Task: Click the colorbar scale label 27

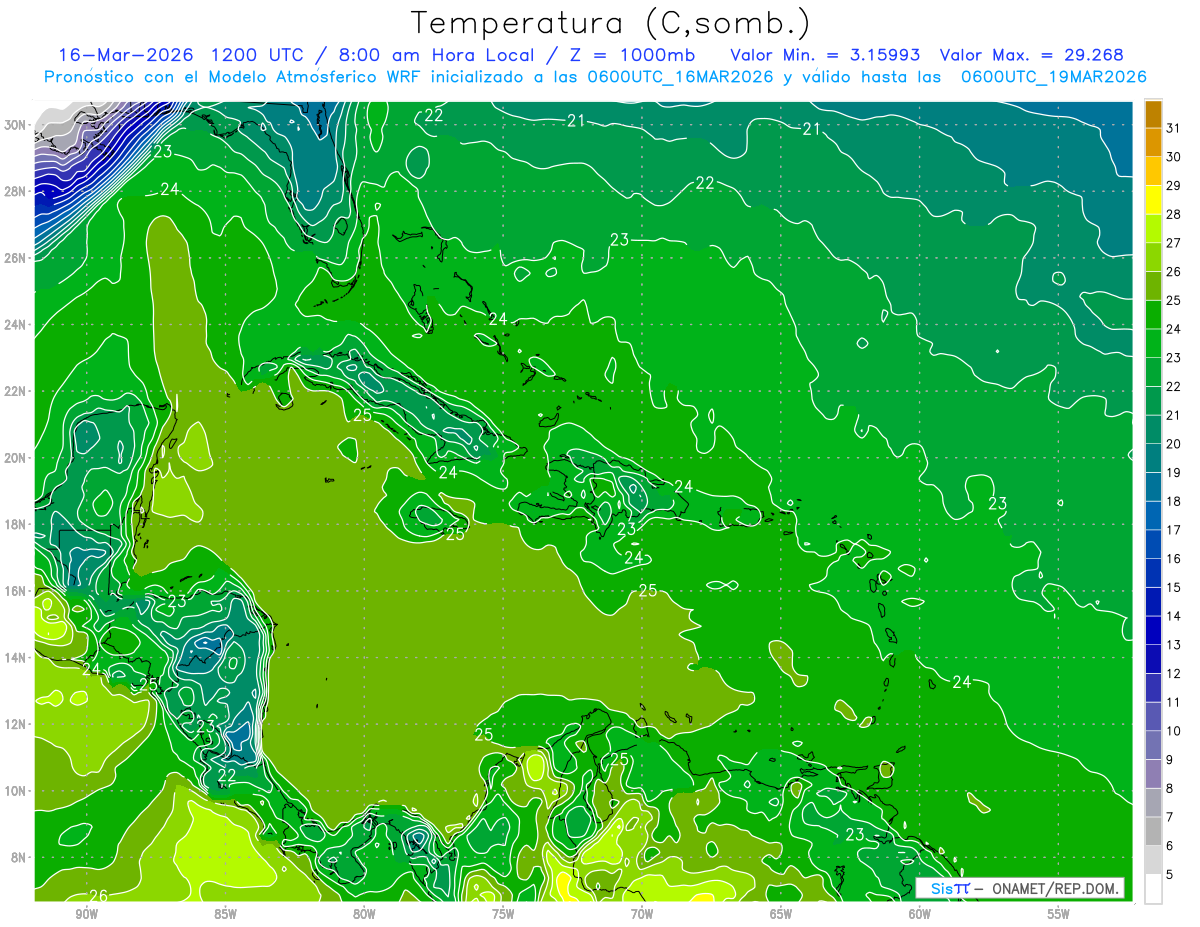Action: 1174,242
